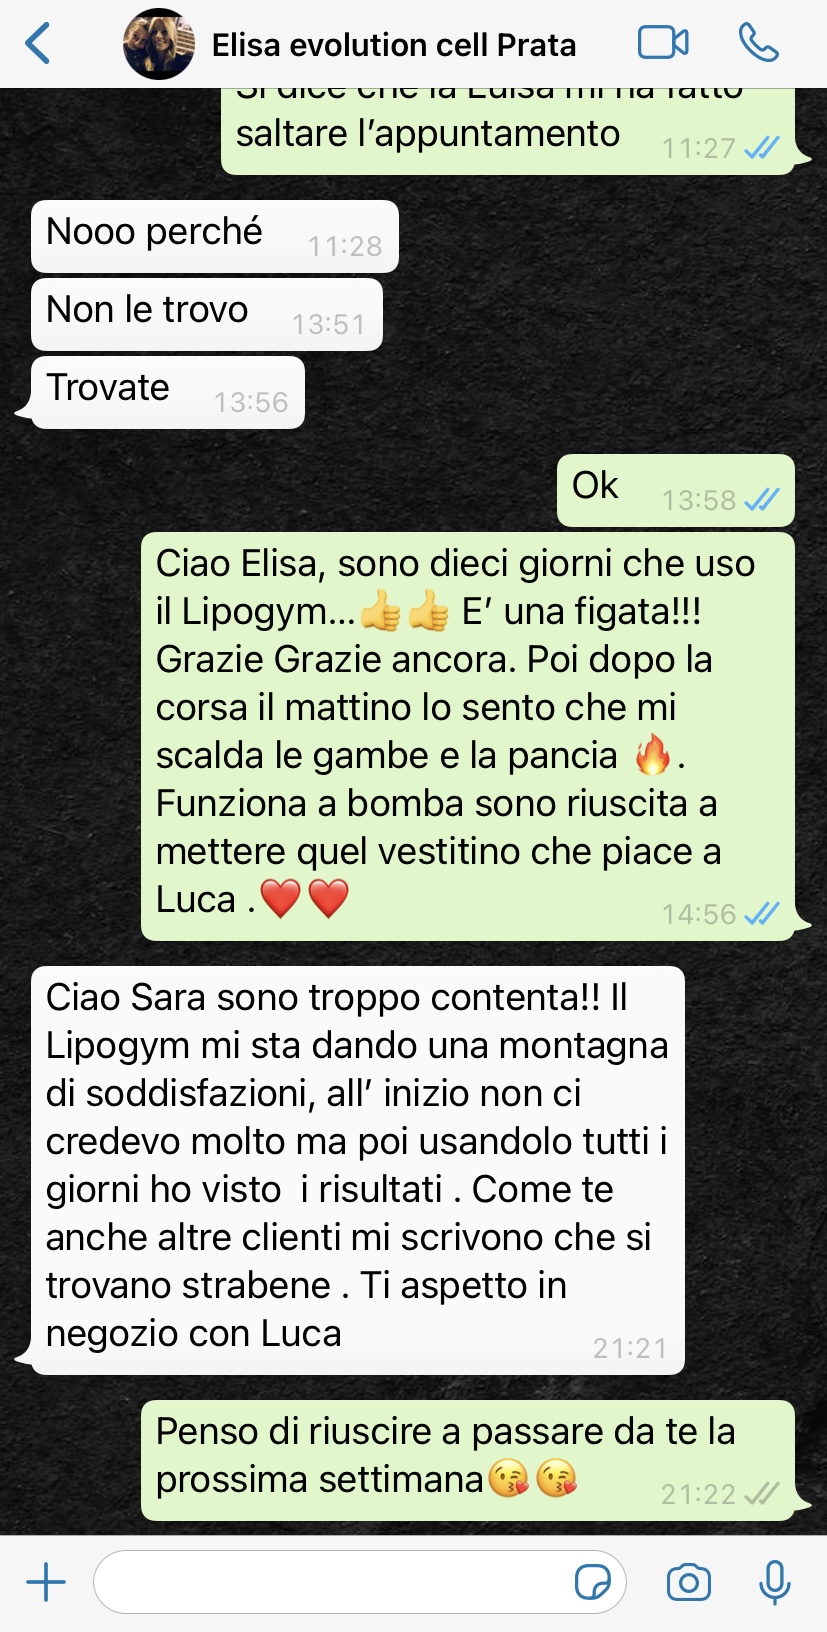Start a video call with Elisa

[x=663, y=43]
